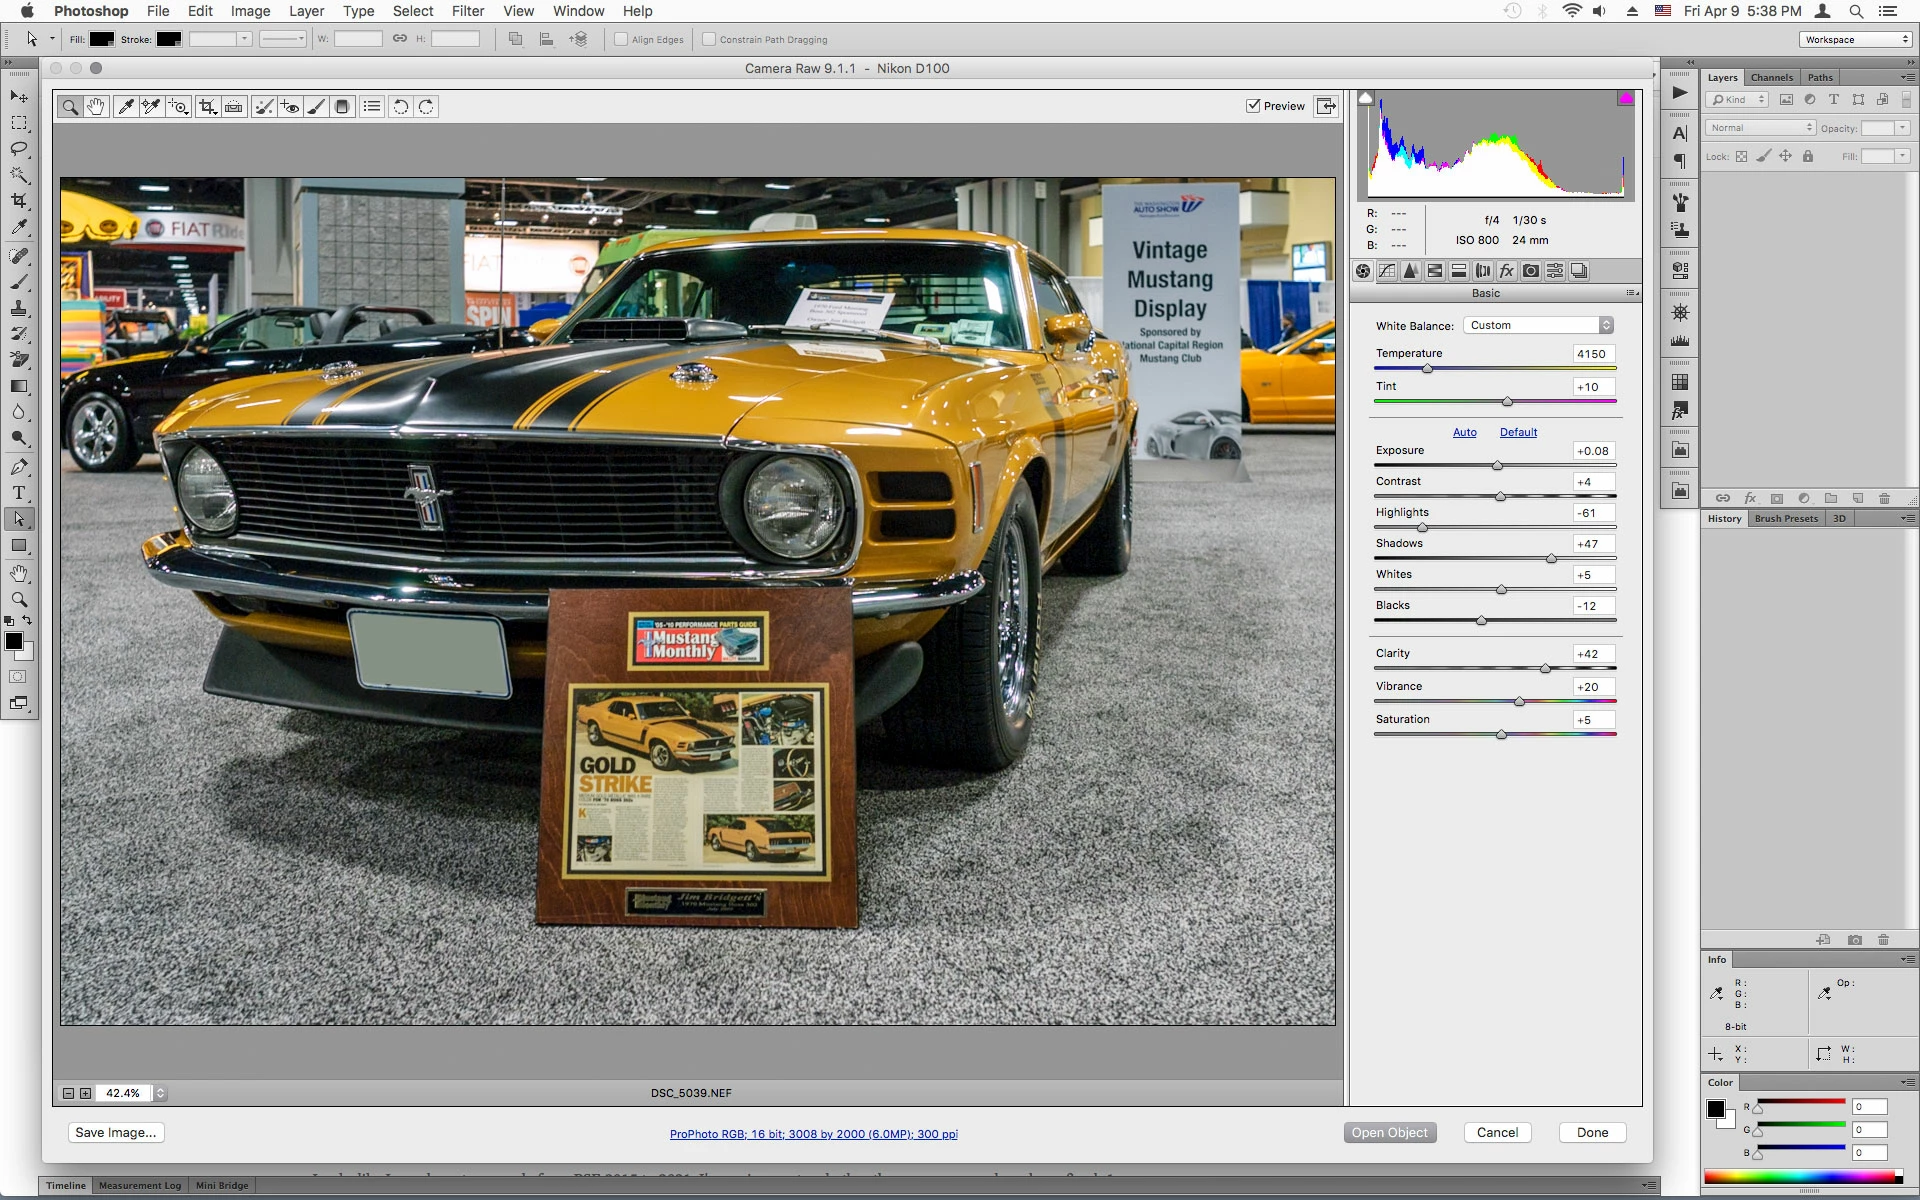Open the zoom level dropdown at 42.4%
Image resolution: width=1920 pixels, height=1200 pixels.
click(x=160, y=1093)
